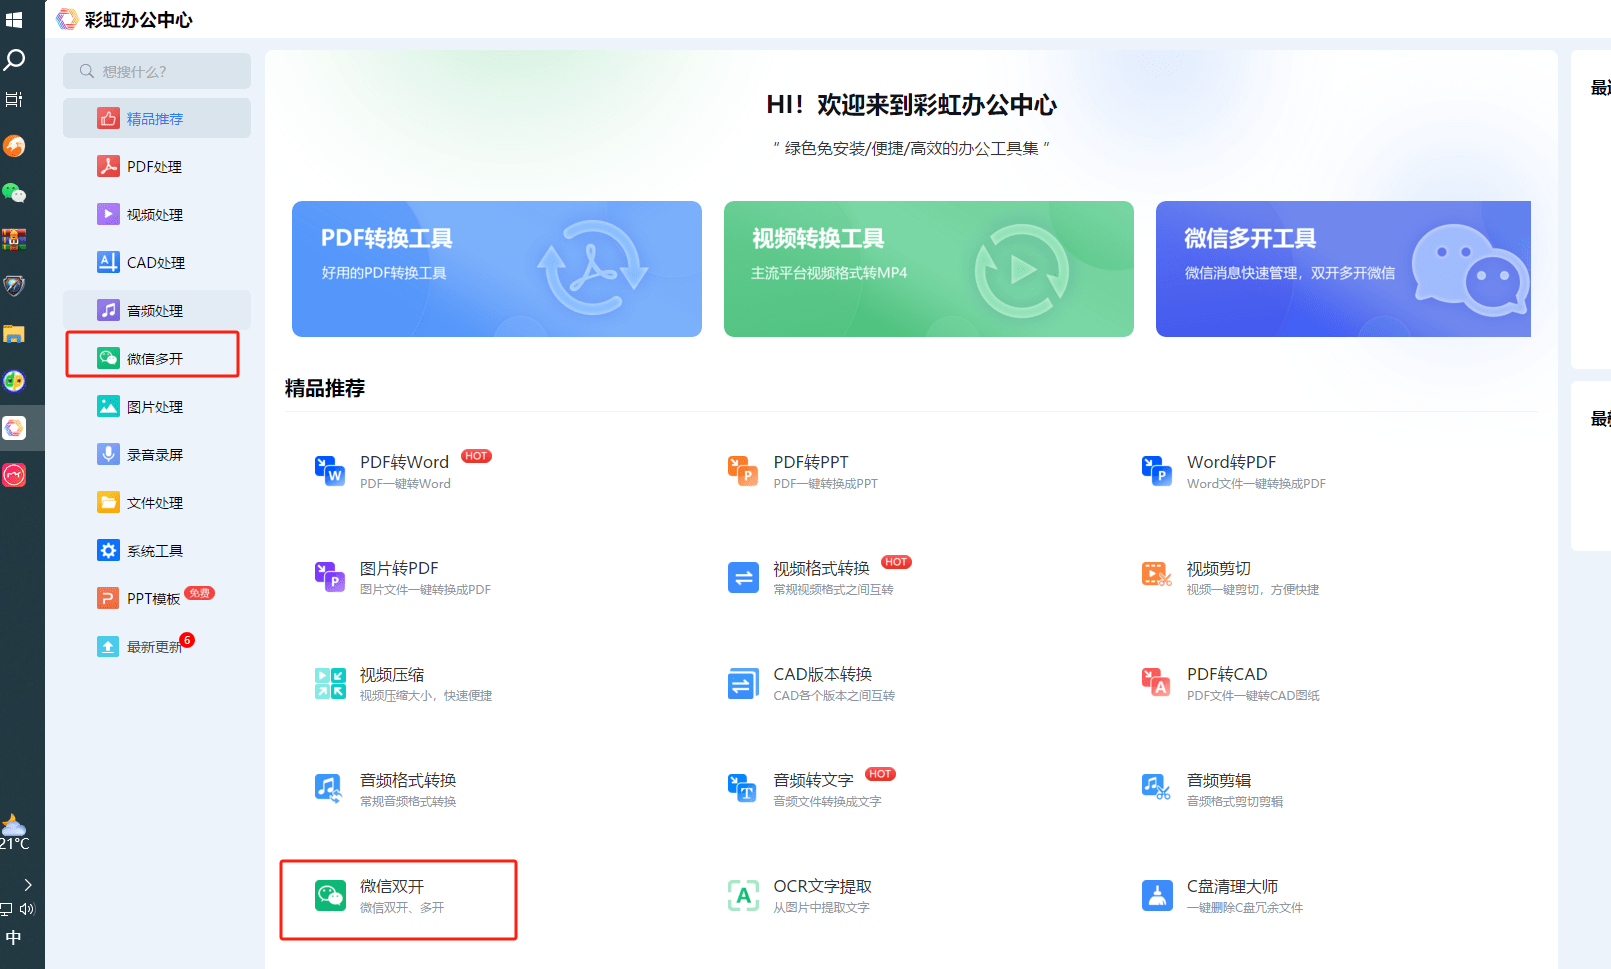Click the 视频格式转换 title text
This screenshot has width=1611, height=969.
[x=821, y=568]
